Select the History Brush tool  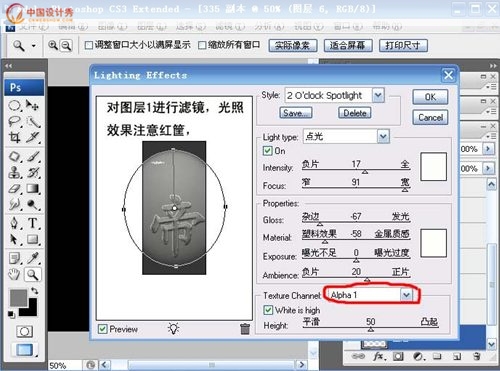pos(32,172)
